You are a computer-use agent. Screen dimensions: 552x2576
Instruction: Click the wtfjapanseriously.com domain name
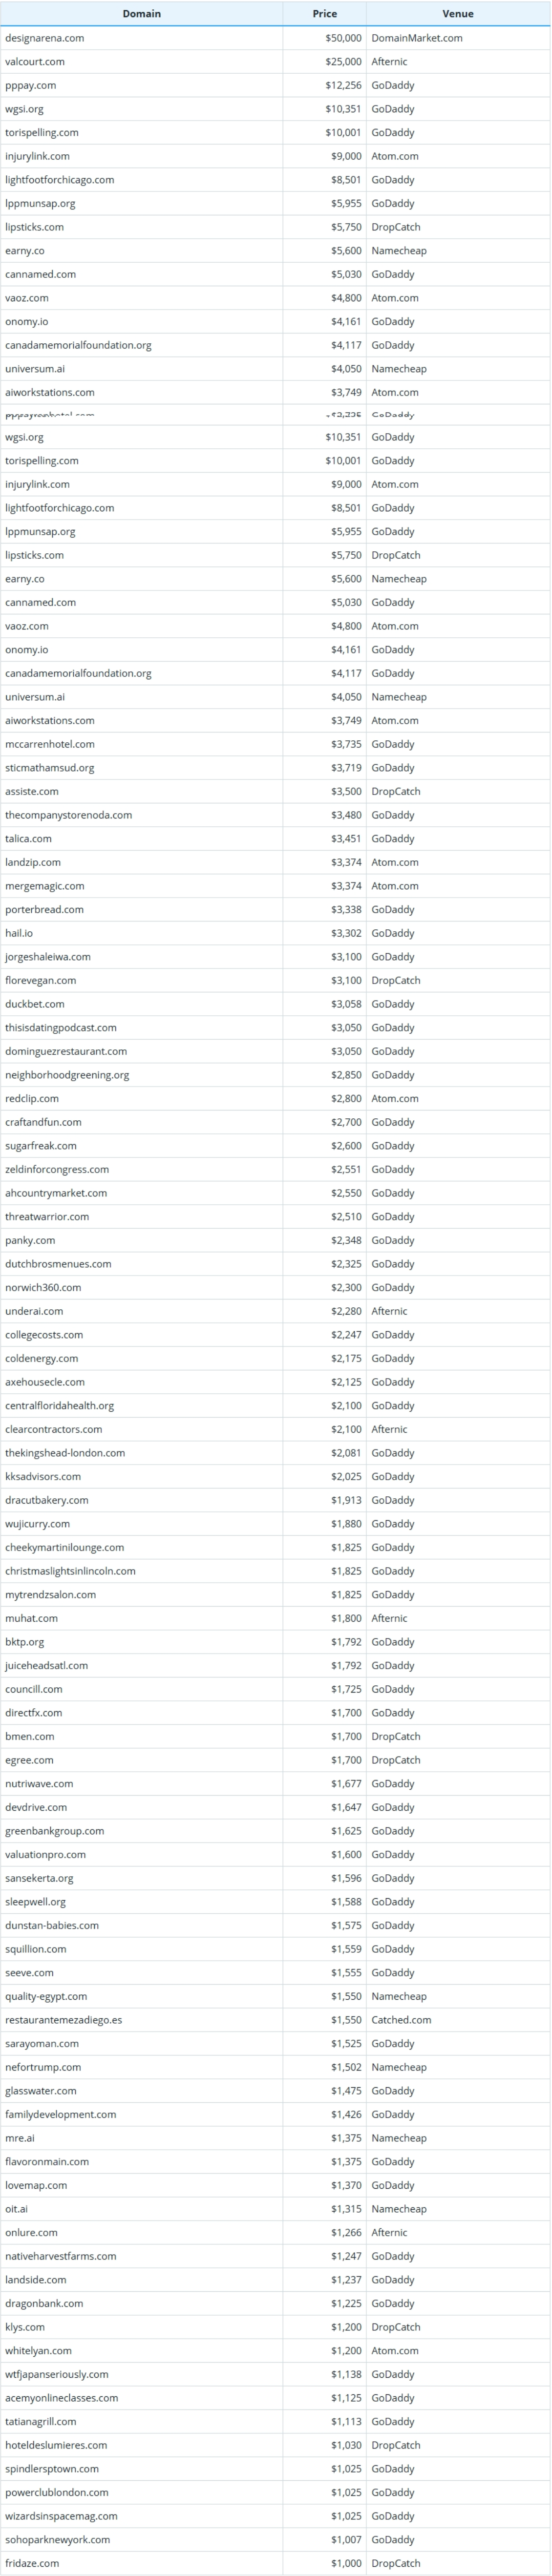click(57, 2374)
